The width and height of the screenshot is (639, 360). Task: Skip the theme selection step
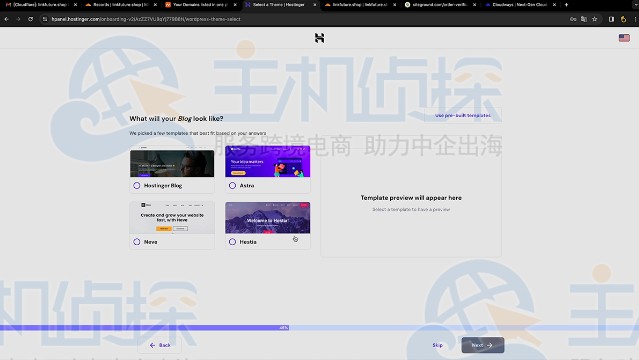(x=437, y=345)
